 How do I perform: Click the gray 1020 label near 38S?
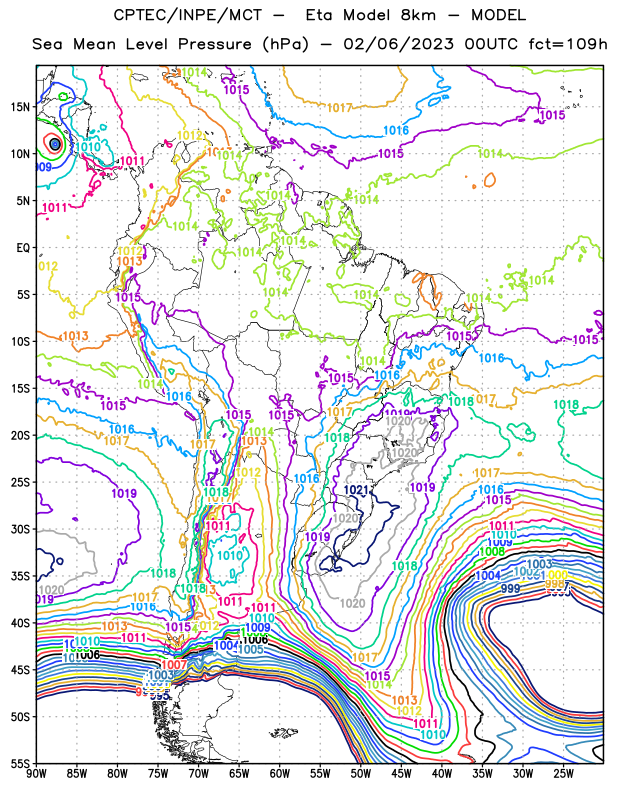pyautogui.click(x=353, y=604)
